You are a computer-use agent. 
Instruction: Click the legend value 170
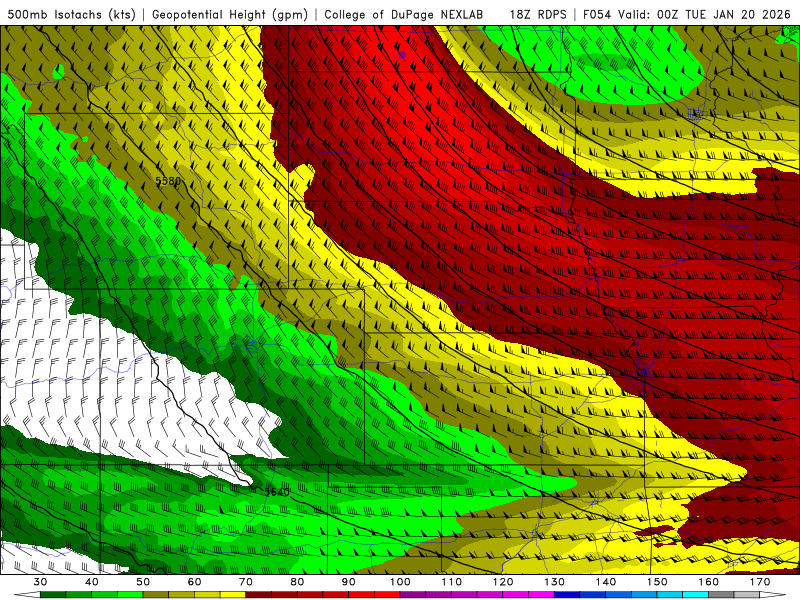click(x=760, y=582)
